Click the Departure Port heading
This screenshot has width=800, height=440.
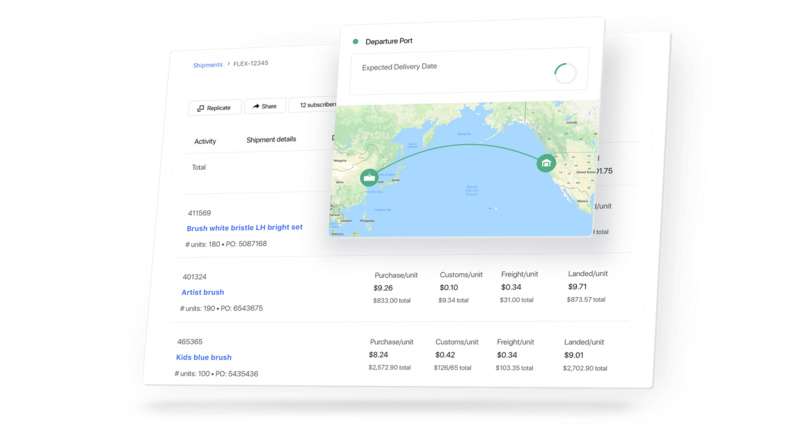pyautogui.click(x=389, y=41)
